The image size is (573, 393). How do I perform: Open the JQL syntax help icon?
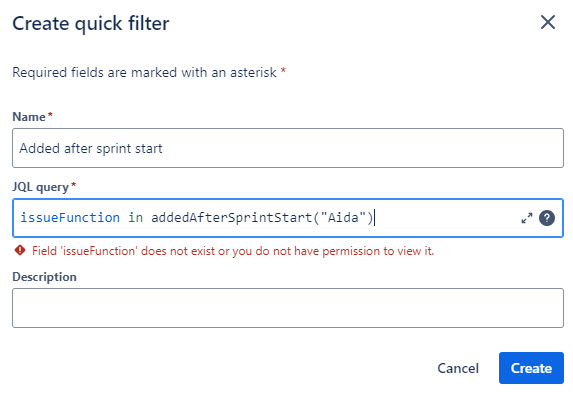tap(547, 218)
